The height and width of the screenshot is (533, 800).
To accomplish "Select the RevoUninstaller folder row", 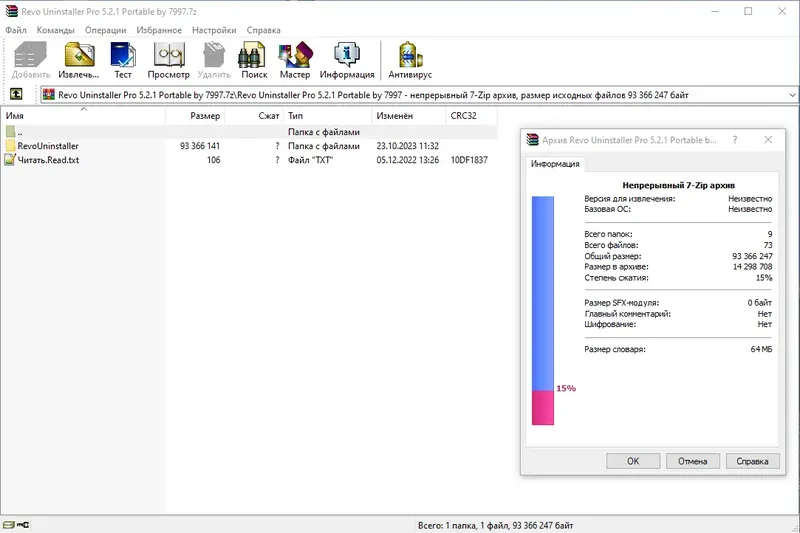I will pos(250,146).
